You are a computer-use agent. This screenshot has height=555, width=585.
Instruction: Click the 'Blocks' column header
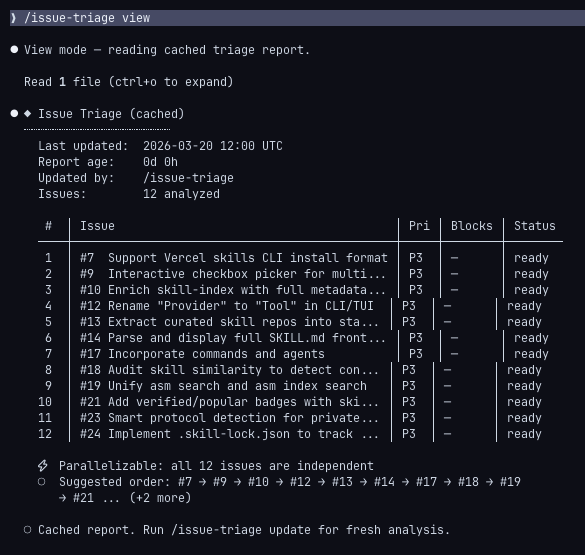pos(472,226)
